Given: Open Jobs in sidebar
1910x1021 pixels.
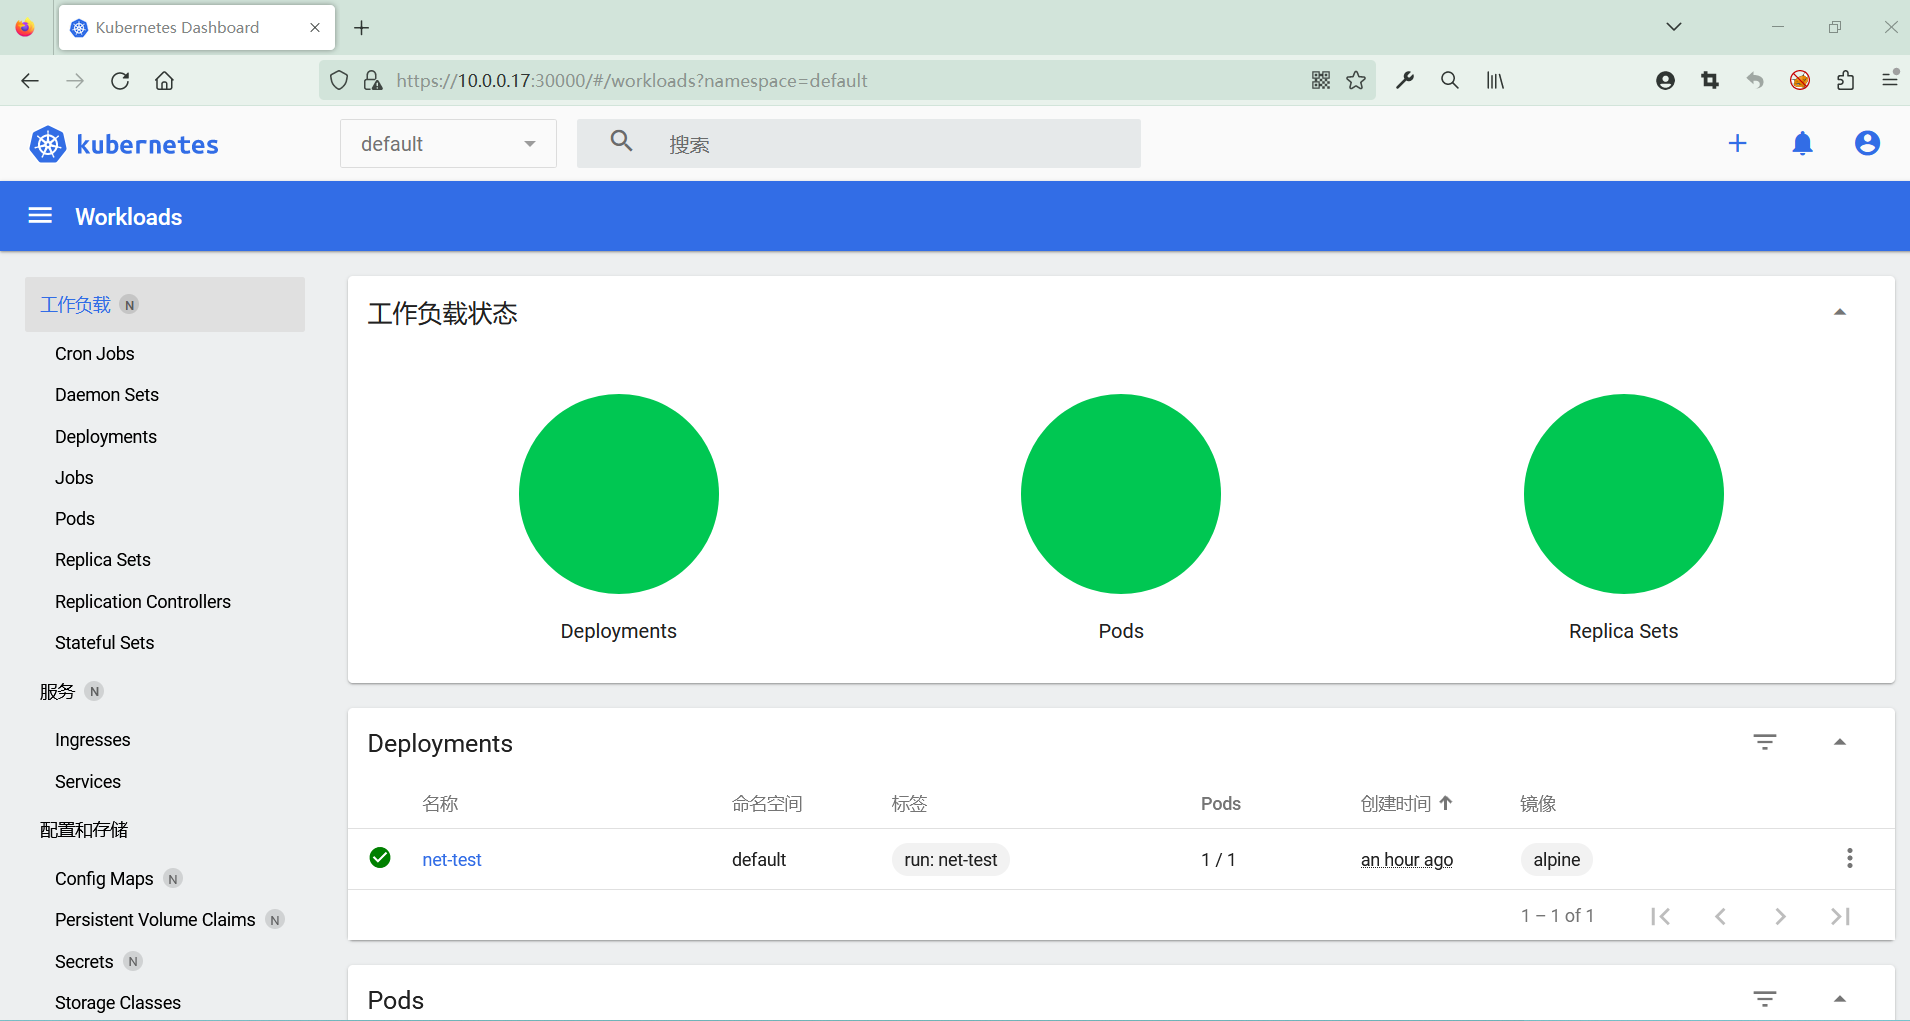Looking at the screenshot, I should point(74,477).
